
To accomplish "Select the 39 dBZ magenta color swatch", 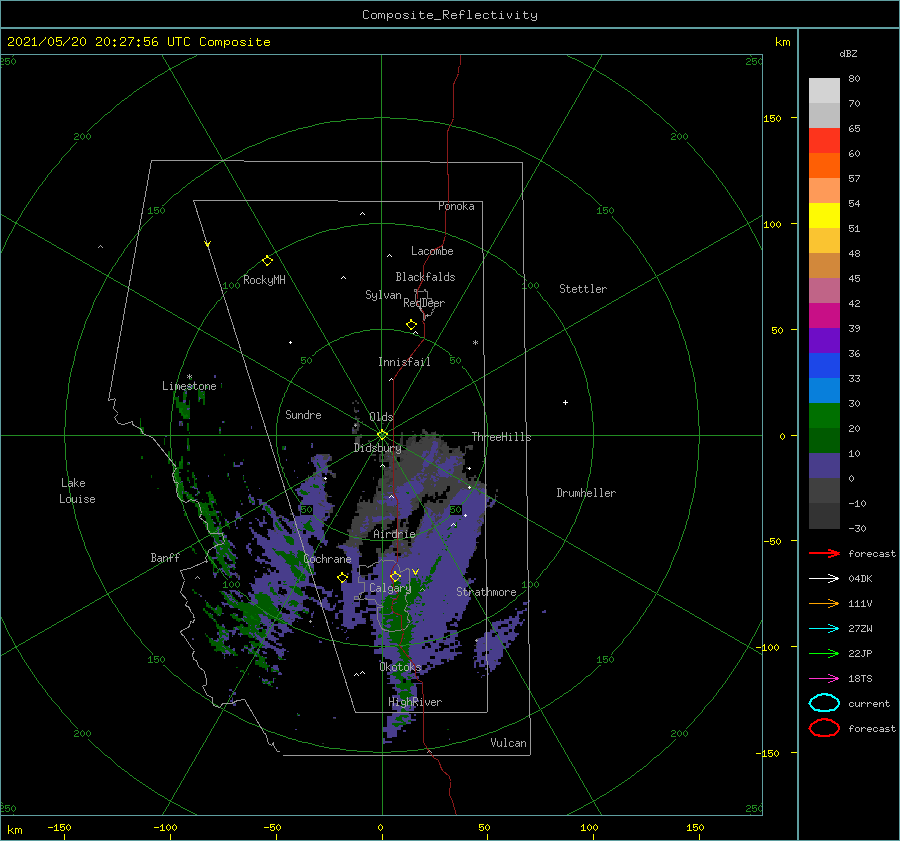I will pyautogui.click(x=824, y=315).
